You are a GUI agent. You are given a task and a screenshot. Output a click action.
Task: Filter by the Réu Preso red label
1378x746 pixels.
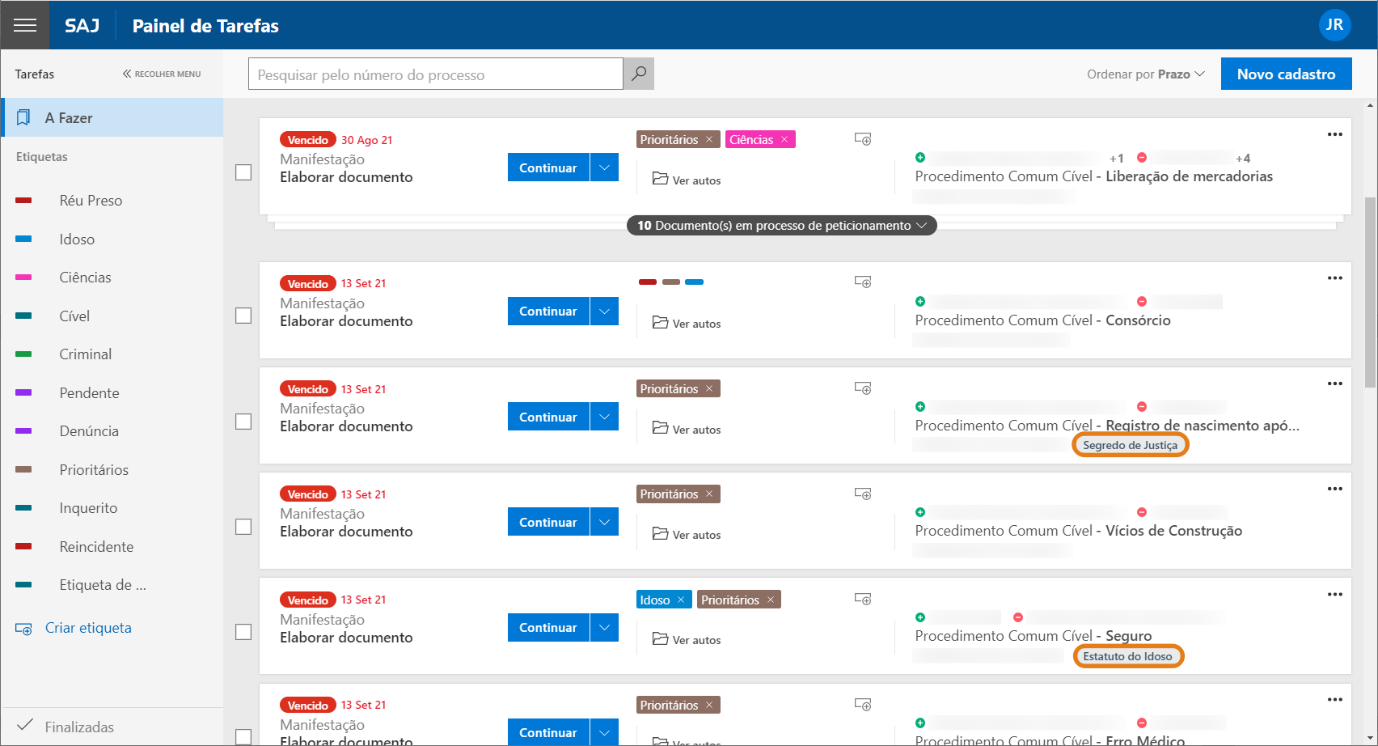pos(90,201)
